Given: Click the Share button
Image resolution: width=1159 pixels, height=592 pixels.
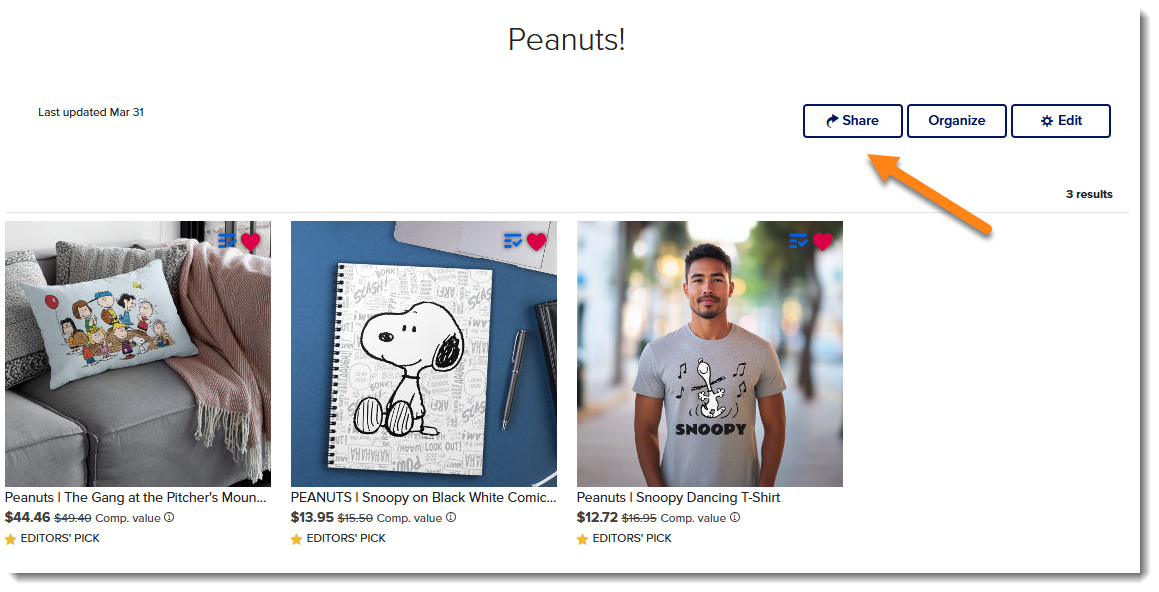Looking at the screenshot, I should [852, 121].
